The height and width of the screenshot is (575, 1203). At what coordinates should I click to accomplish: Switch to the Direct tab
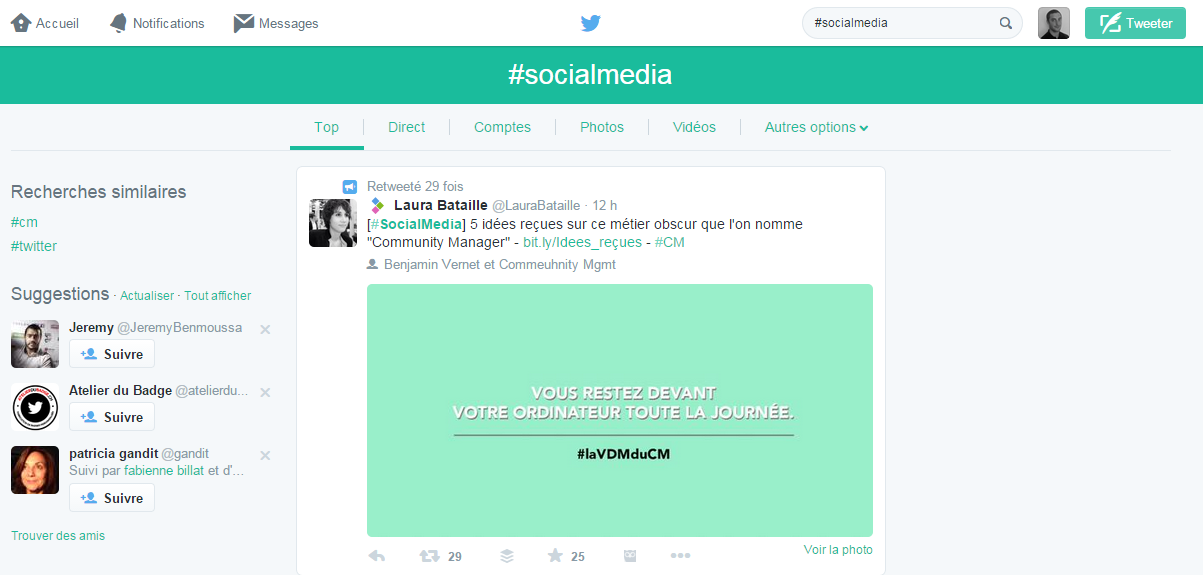coord(406,127)
